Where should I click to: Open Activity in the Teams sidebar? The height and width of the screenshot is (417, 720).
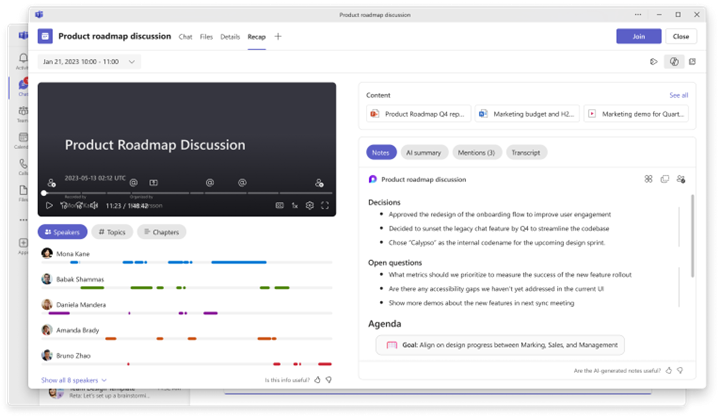(x=23, y=61)
